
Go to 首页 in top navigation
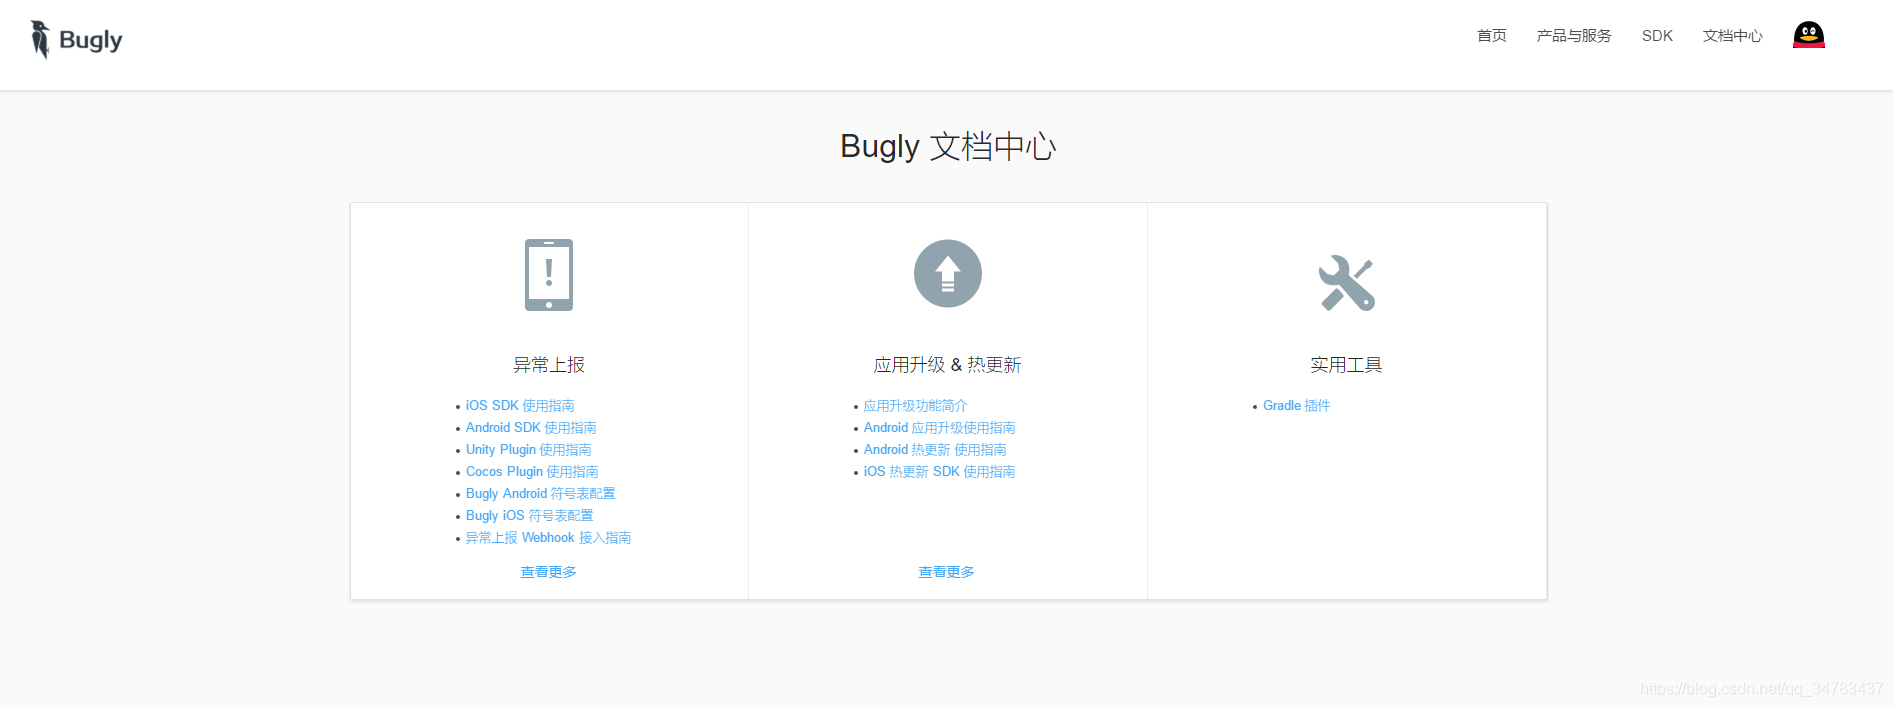1491,36
